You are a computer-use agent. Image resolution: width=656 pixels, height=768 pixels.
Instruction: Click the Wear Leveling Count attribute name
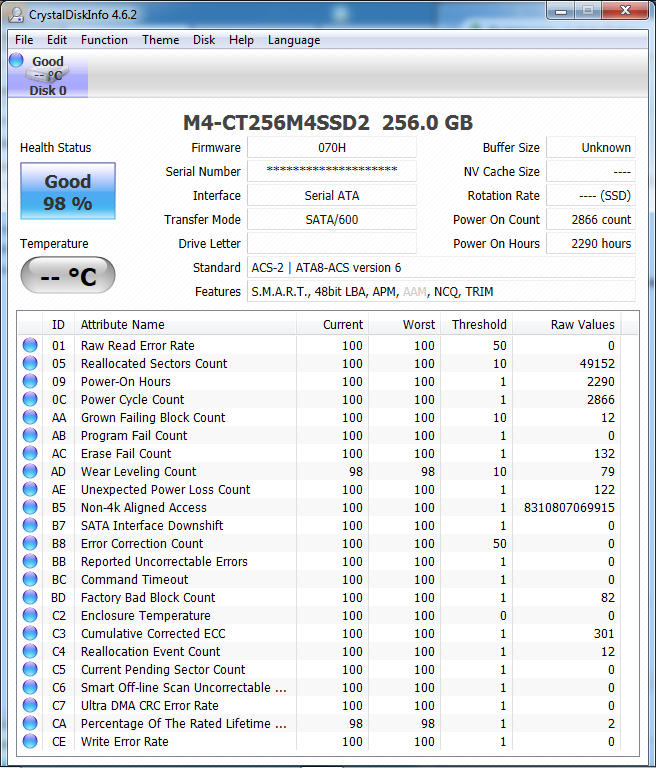pyautogui.click(x=139, y=471)
